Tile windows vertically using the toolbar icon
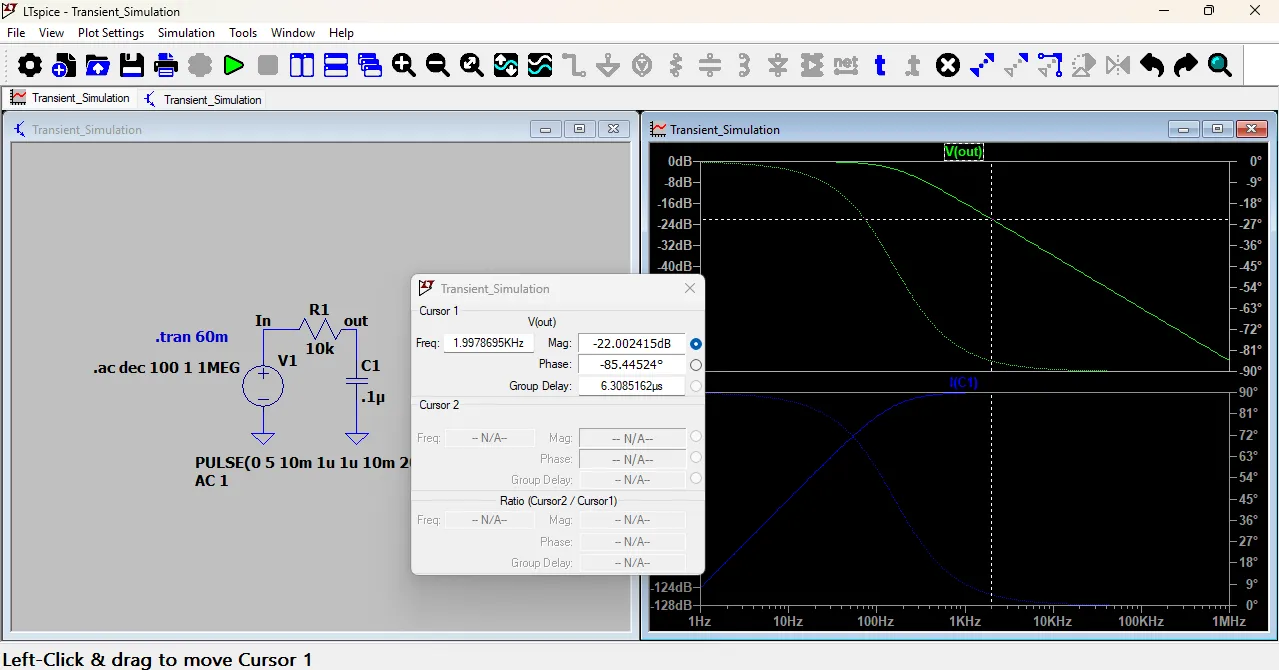The height and width of the screenshot is (670, 1279). [302, 66]
